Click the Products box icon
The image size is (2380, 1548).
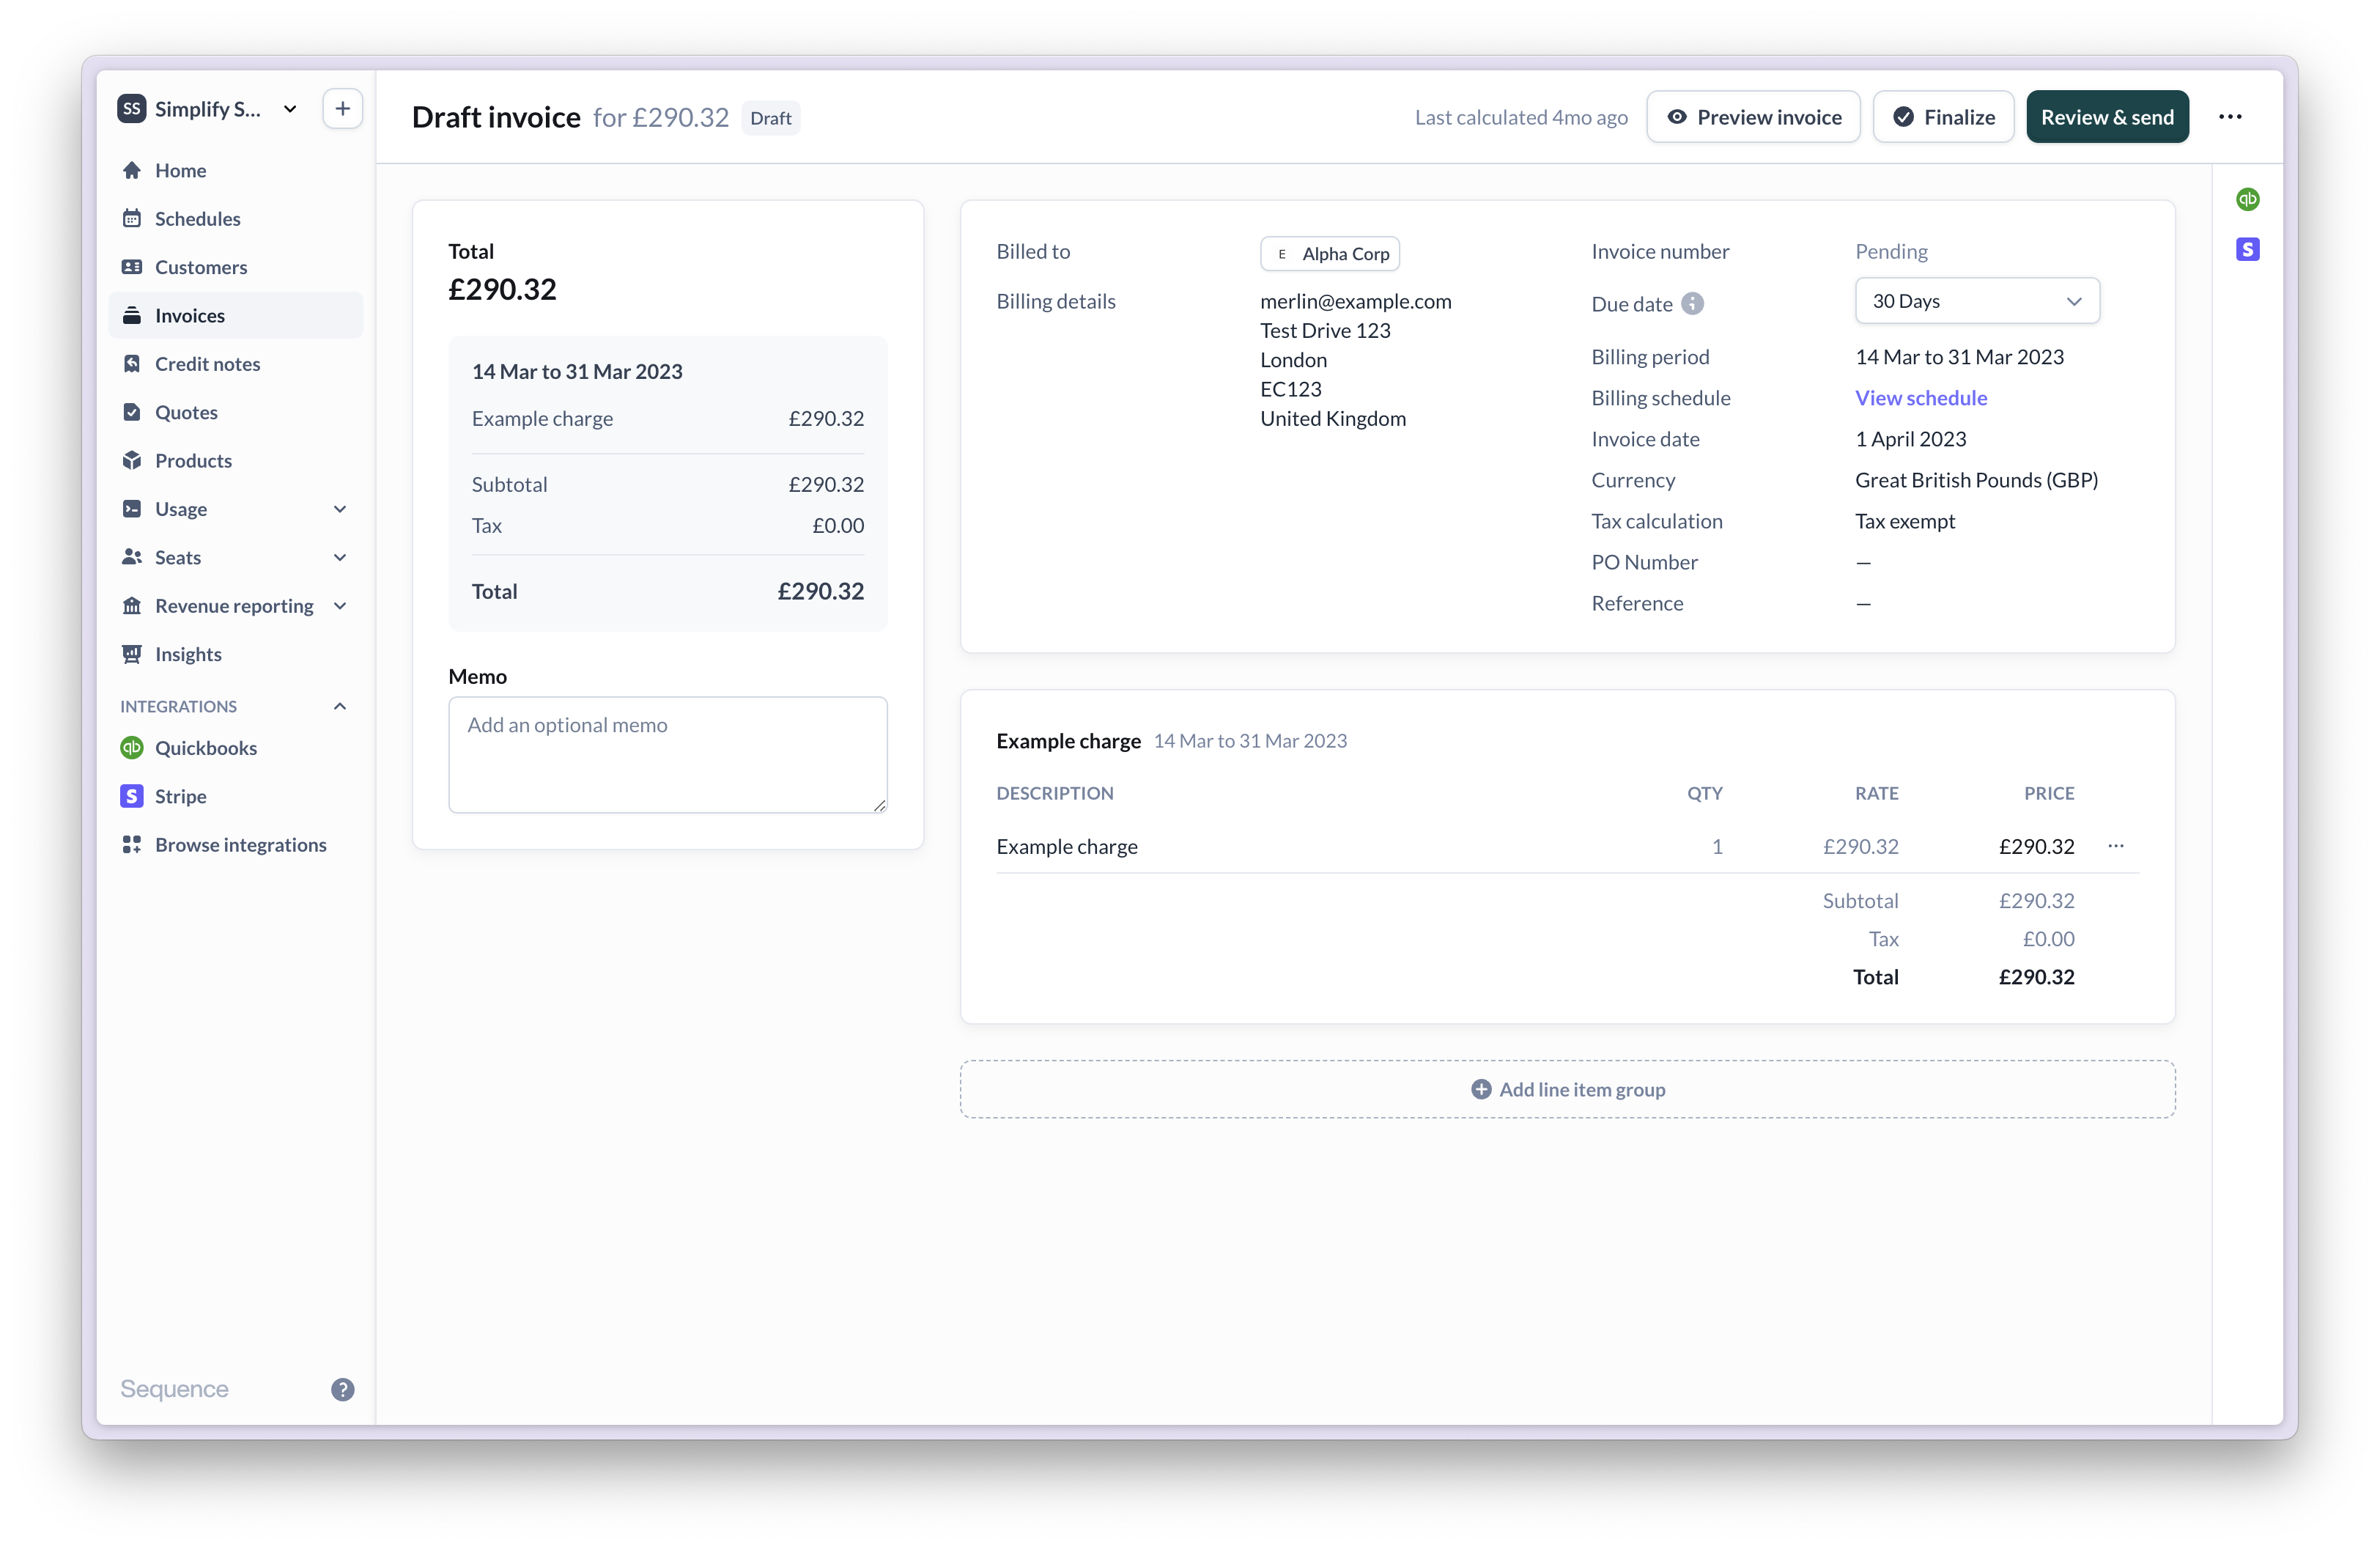[x=131, y=460]
